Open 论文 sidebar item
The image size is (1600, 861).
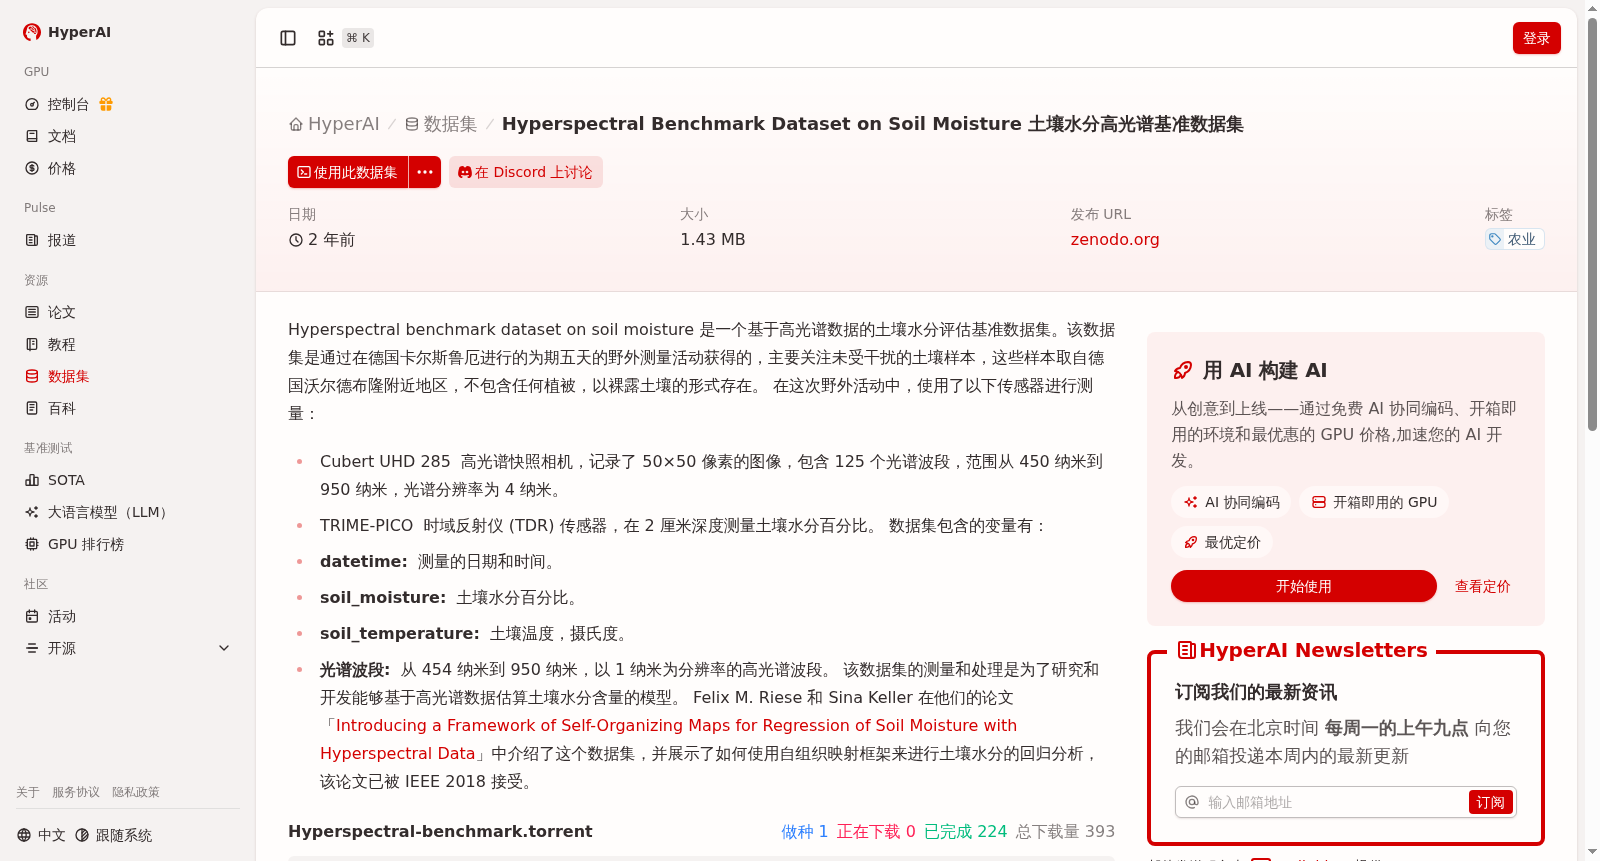click(x=128, y=312)
